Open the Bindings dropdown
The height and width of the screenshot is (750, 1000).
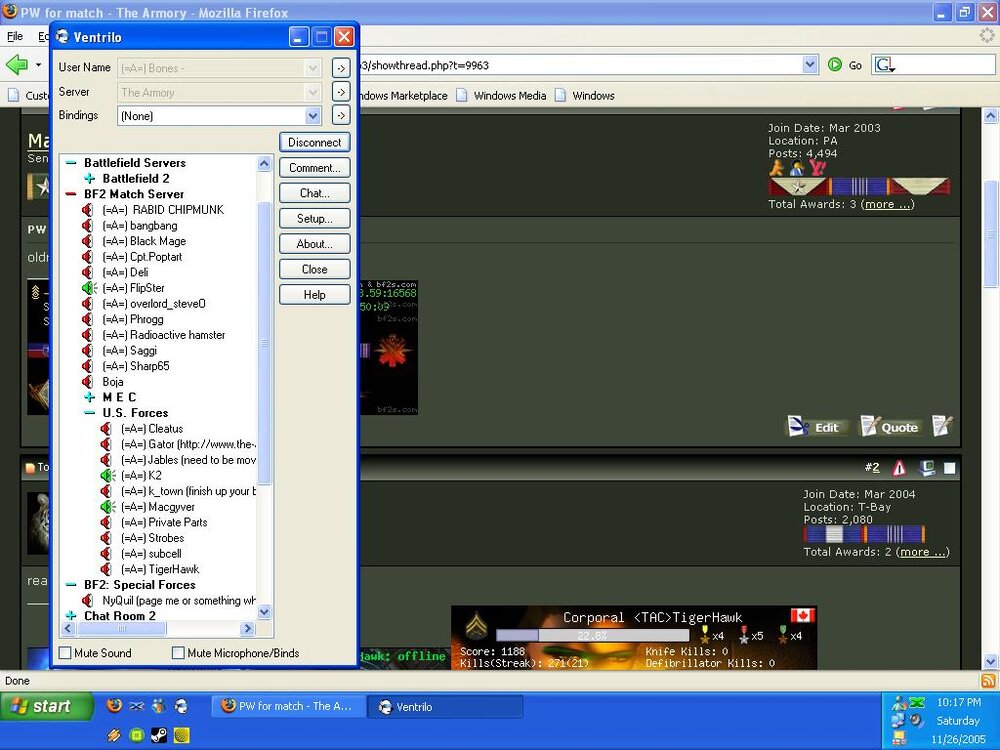tap(313, 116)
